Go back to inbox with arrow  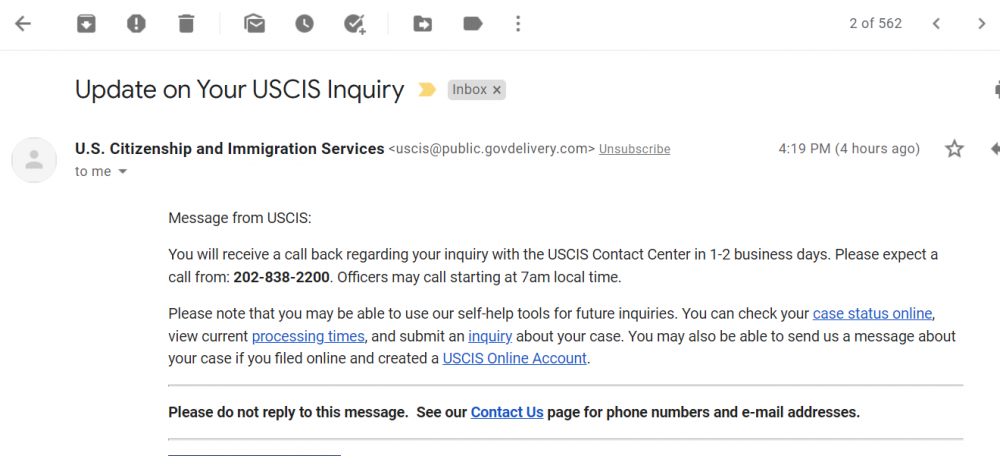23,24
